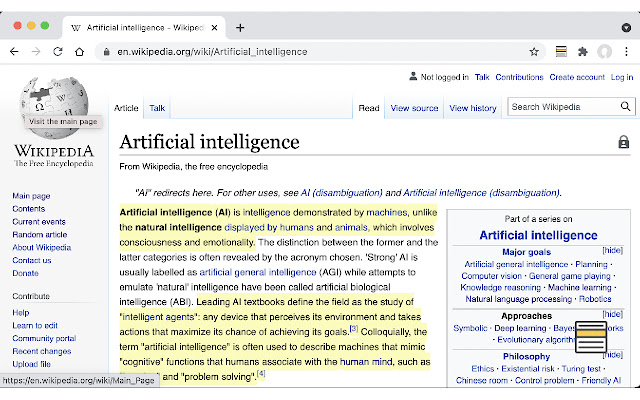Click the address bar URL
Screen dimensions: 640x400
(212, 52)
